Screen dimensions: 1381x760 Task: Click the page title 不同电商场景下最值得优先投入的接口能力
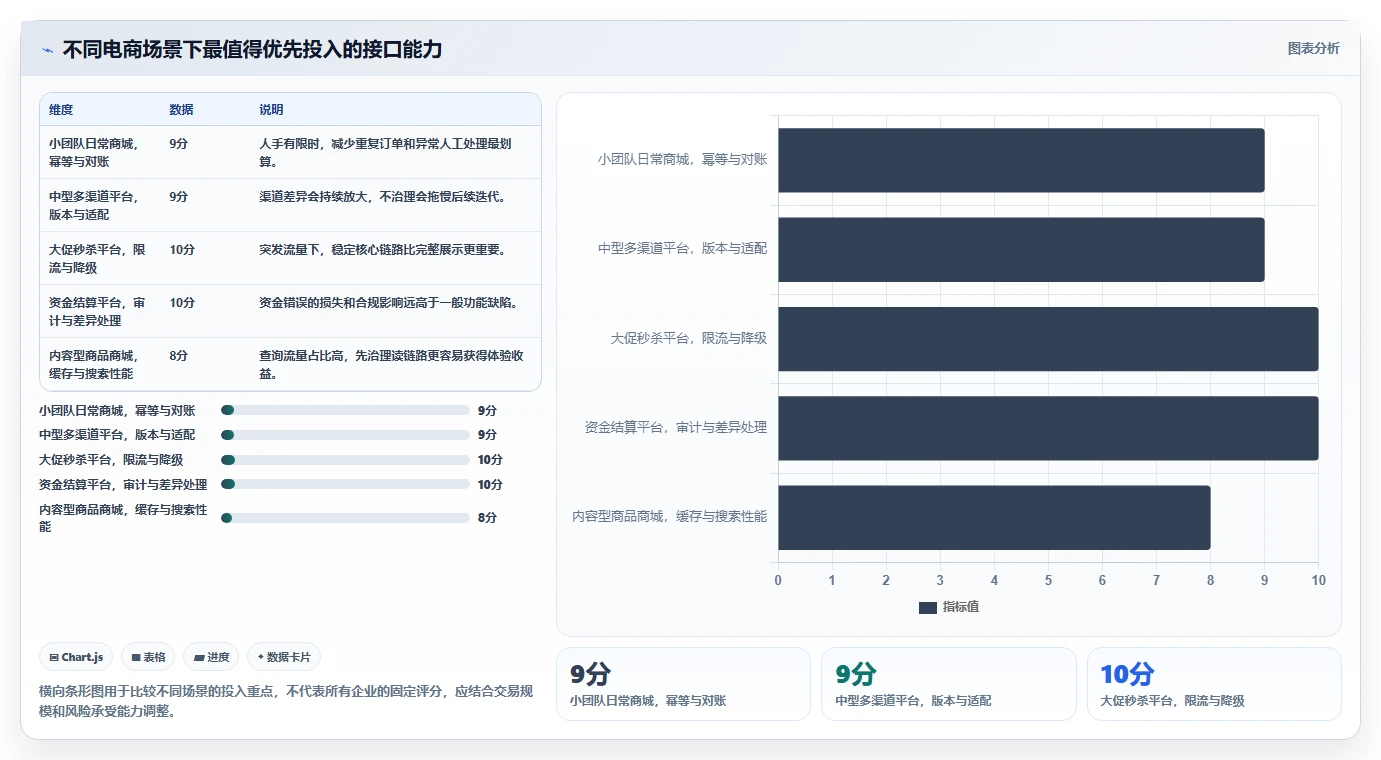pyautogui.click(x=252, y=49)
